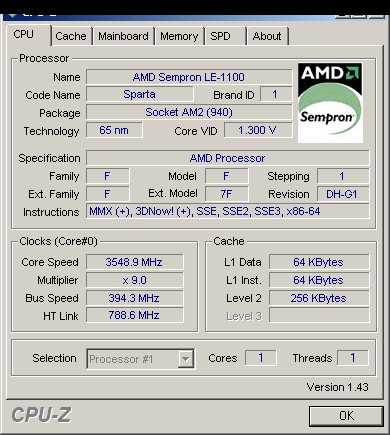Open the Processor #1 selection dropdown
The image size is (390, 435).
click(140, 359)
